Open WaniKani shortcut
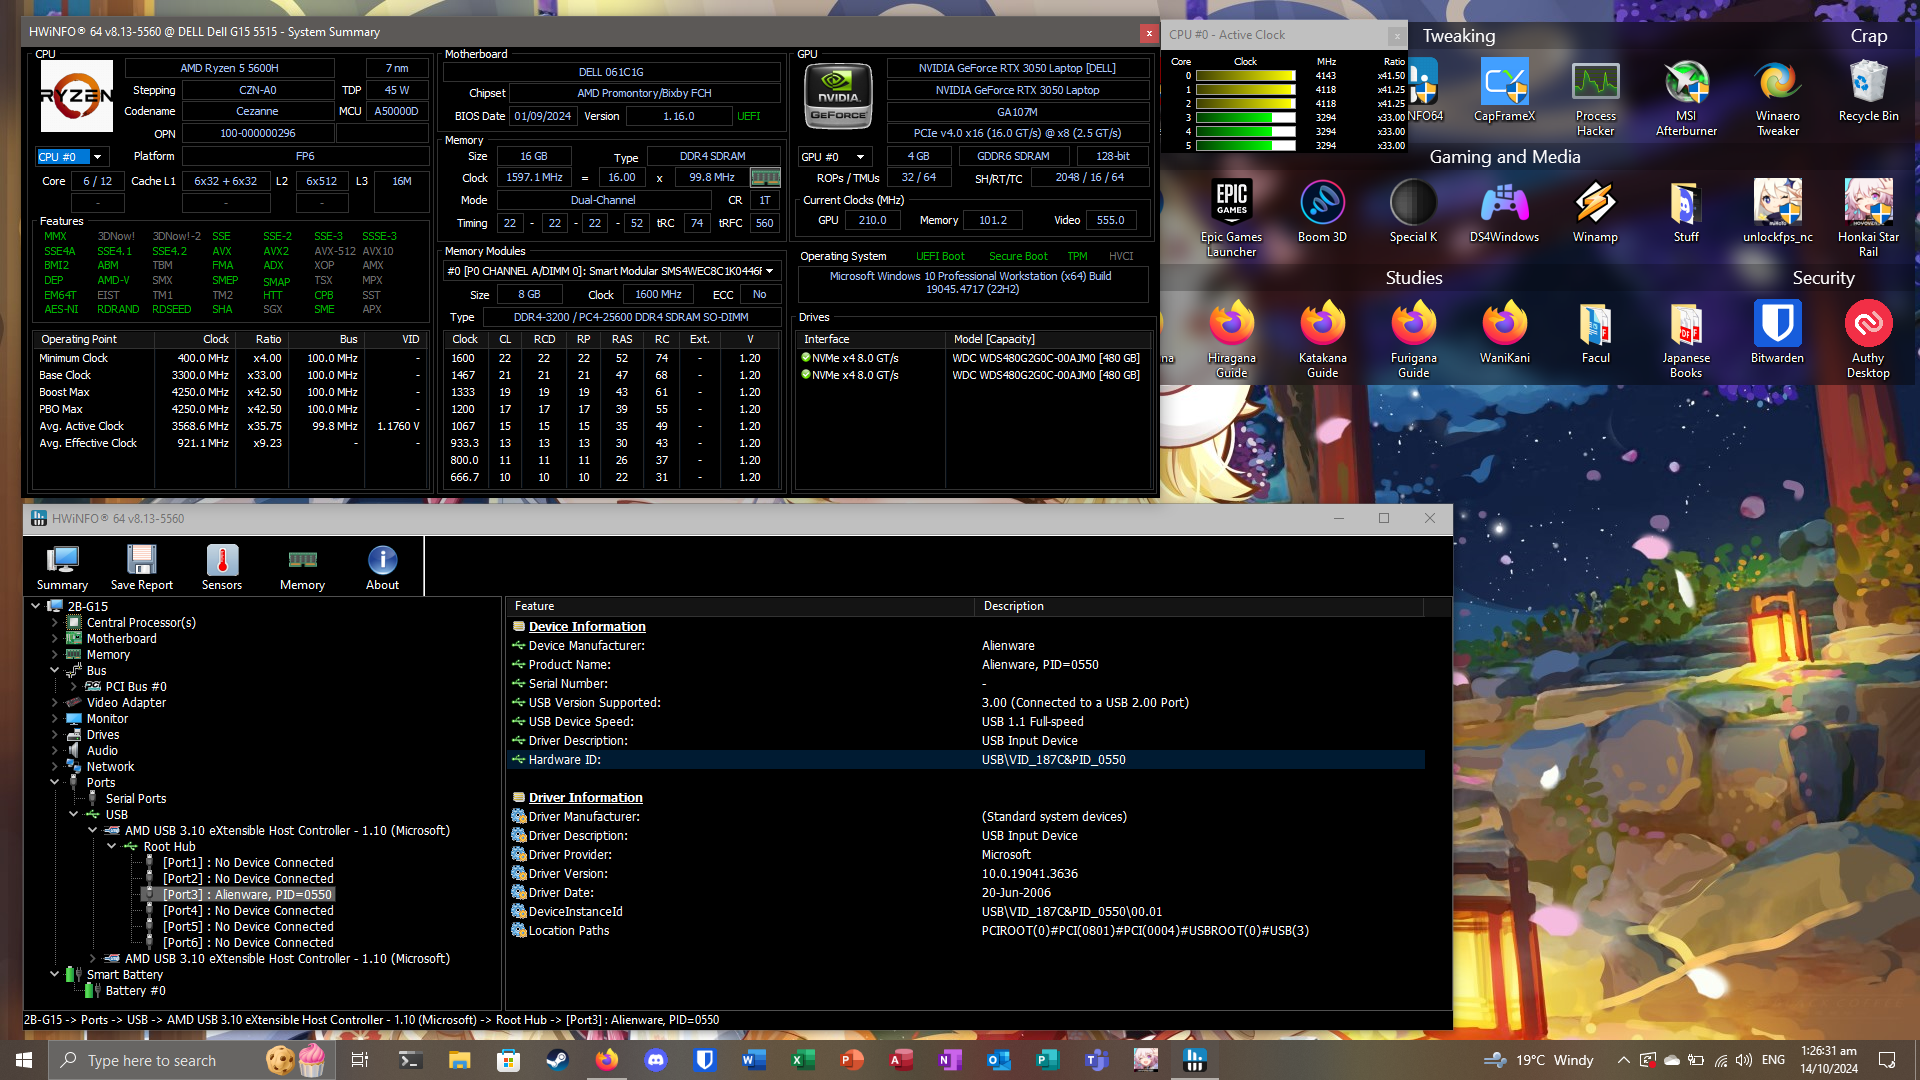This screenshot has width=1920, height=1080. coord(1504,333)
